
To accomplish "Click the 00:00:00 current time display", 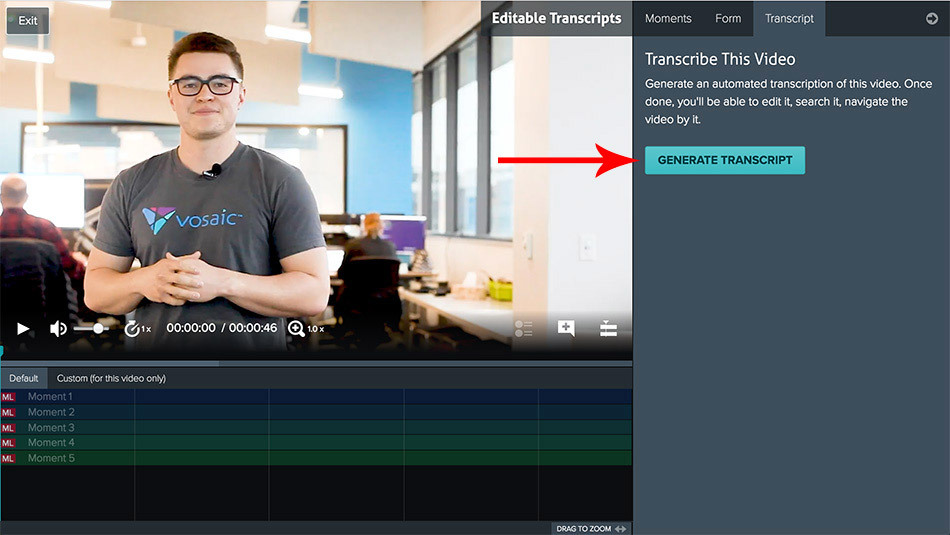I will point(191,328).
